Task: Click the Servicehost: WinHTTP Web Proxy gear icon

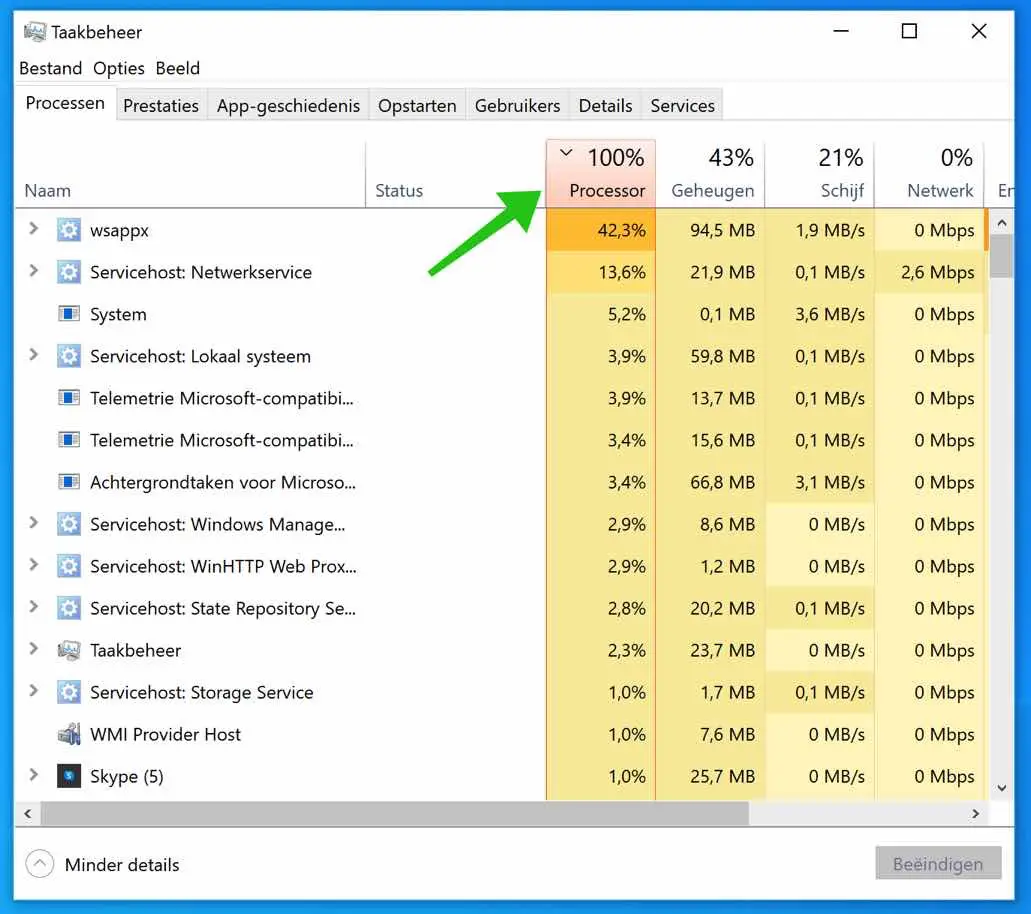Action: coord(68,566)
